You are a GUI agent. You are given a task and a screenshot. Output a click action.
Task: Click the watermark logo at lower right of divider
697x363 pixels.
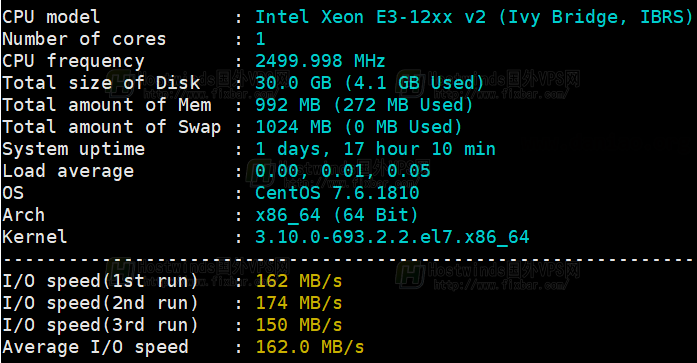(x=410, y=275)
